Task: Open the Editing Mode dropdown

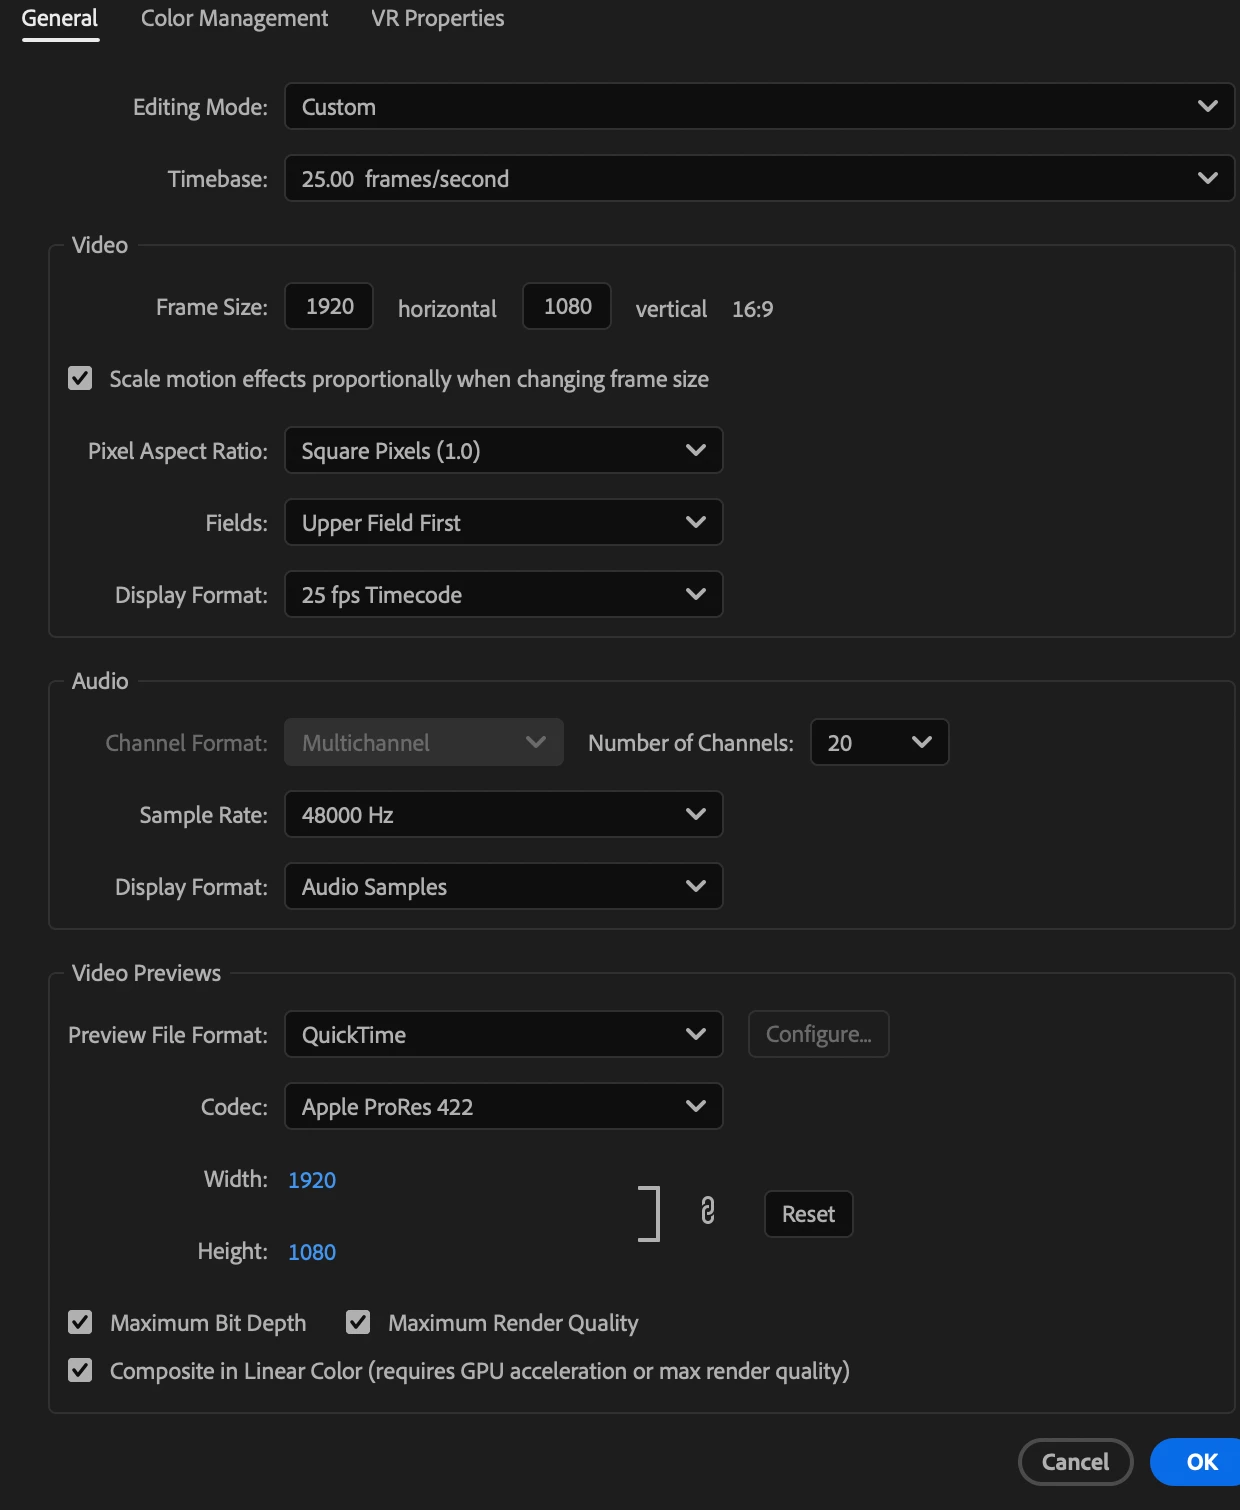Action: point(759,107)
